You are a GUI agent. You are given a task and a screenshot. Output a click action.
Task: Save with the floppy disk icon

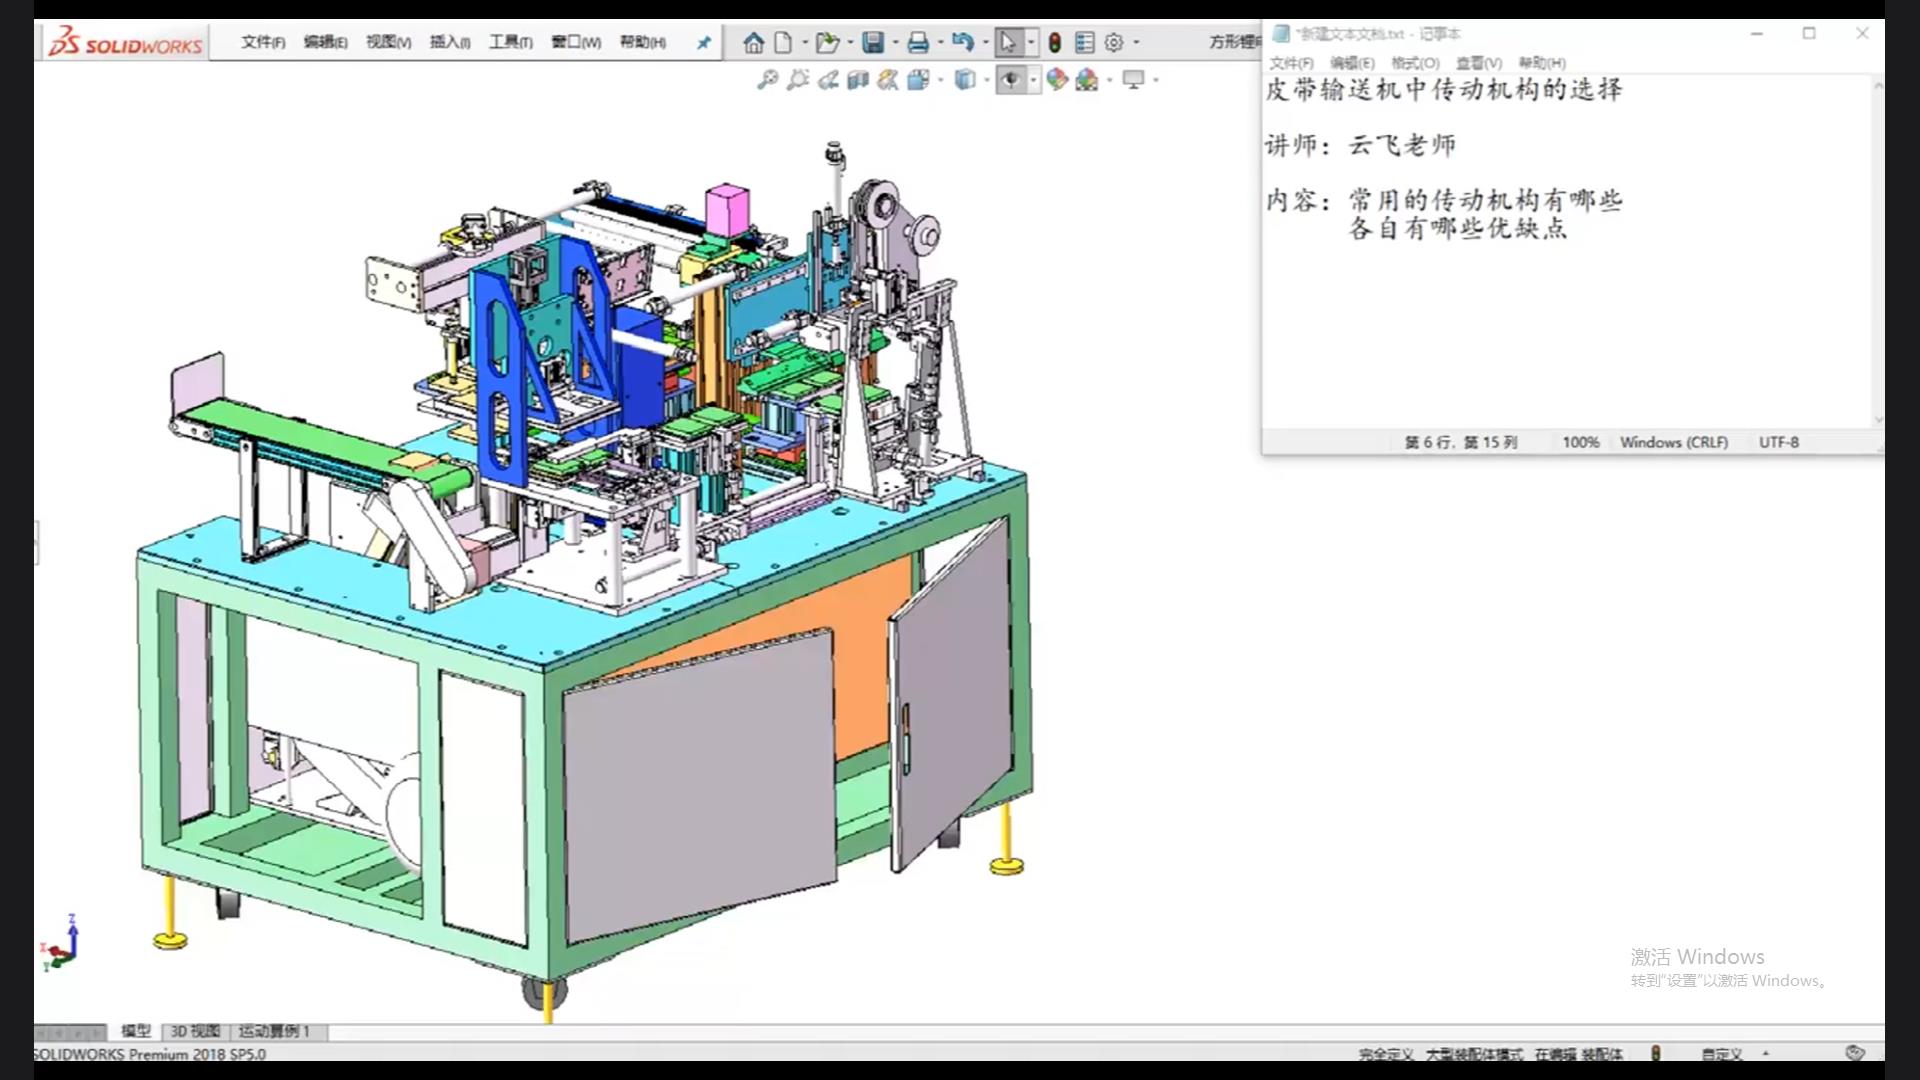(873, 42)
